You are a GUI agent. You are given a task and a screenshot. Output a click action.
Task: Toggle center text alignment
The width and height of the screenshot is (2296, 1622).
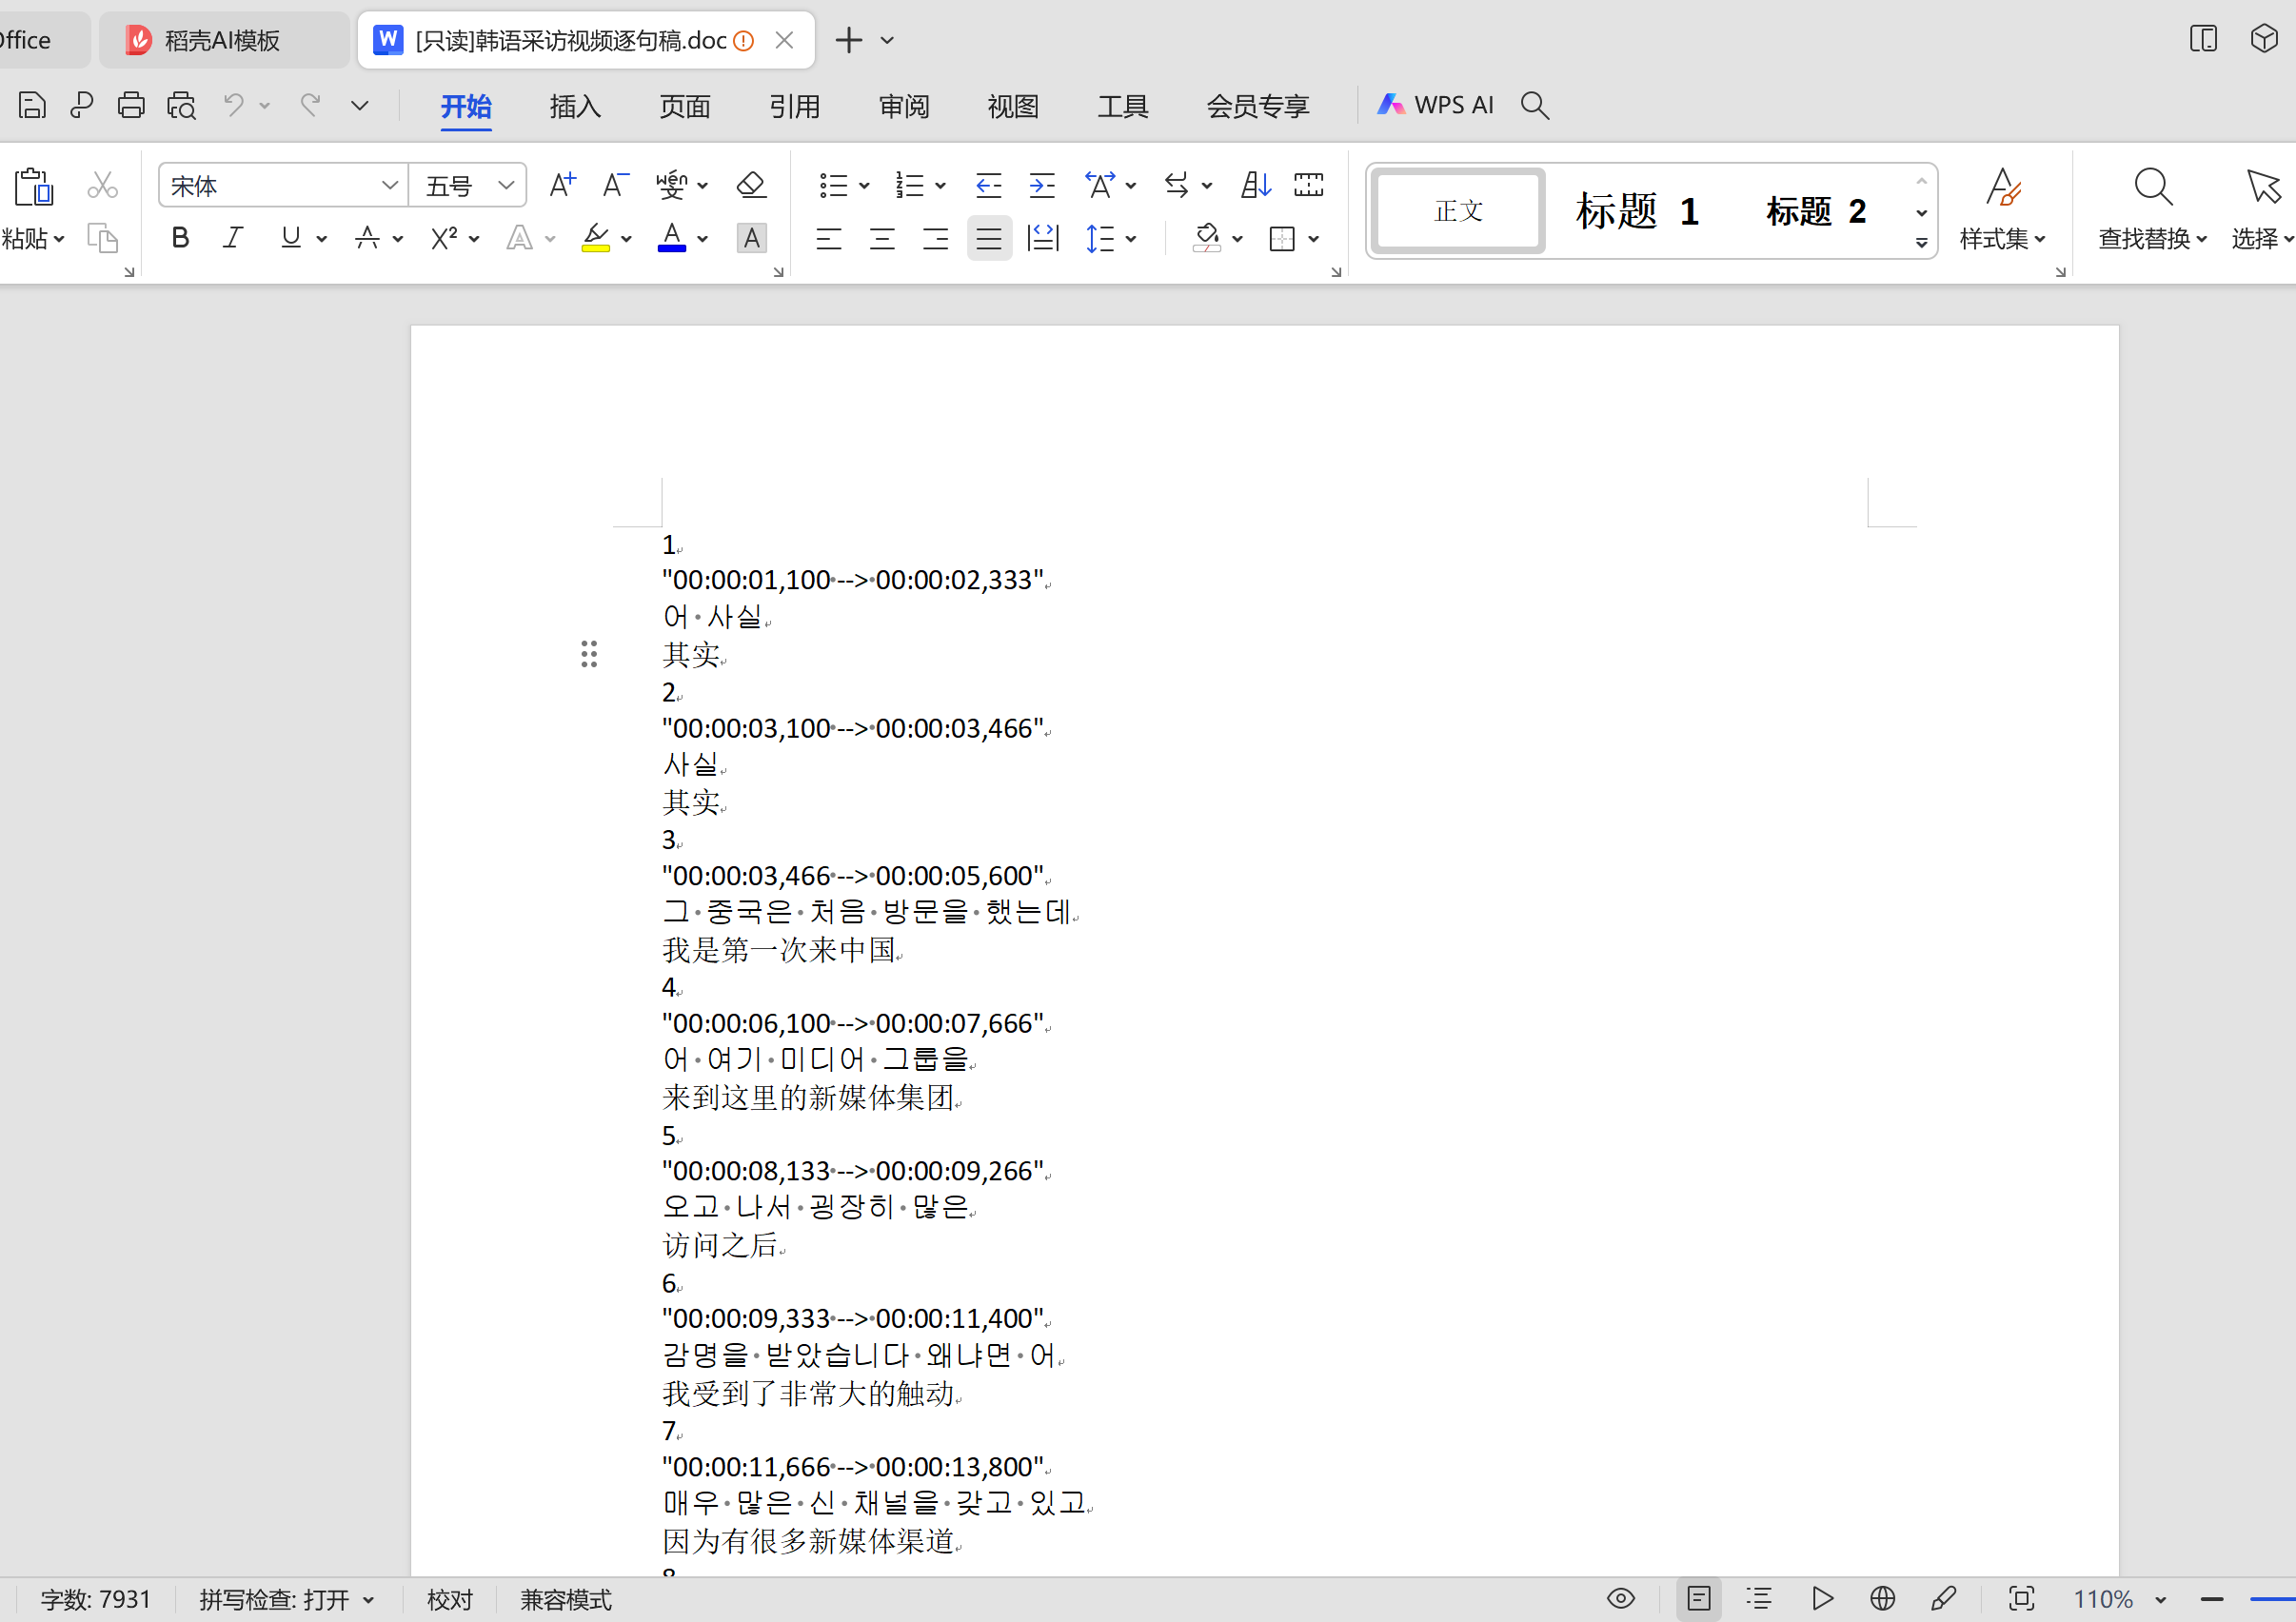coord(882,238)
